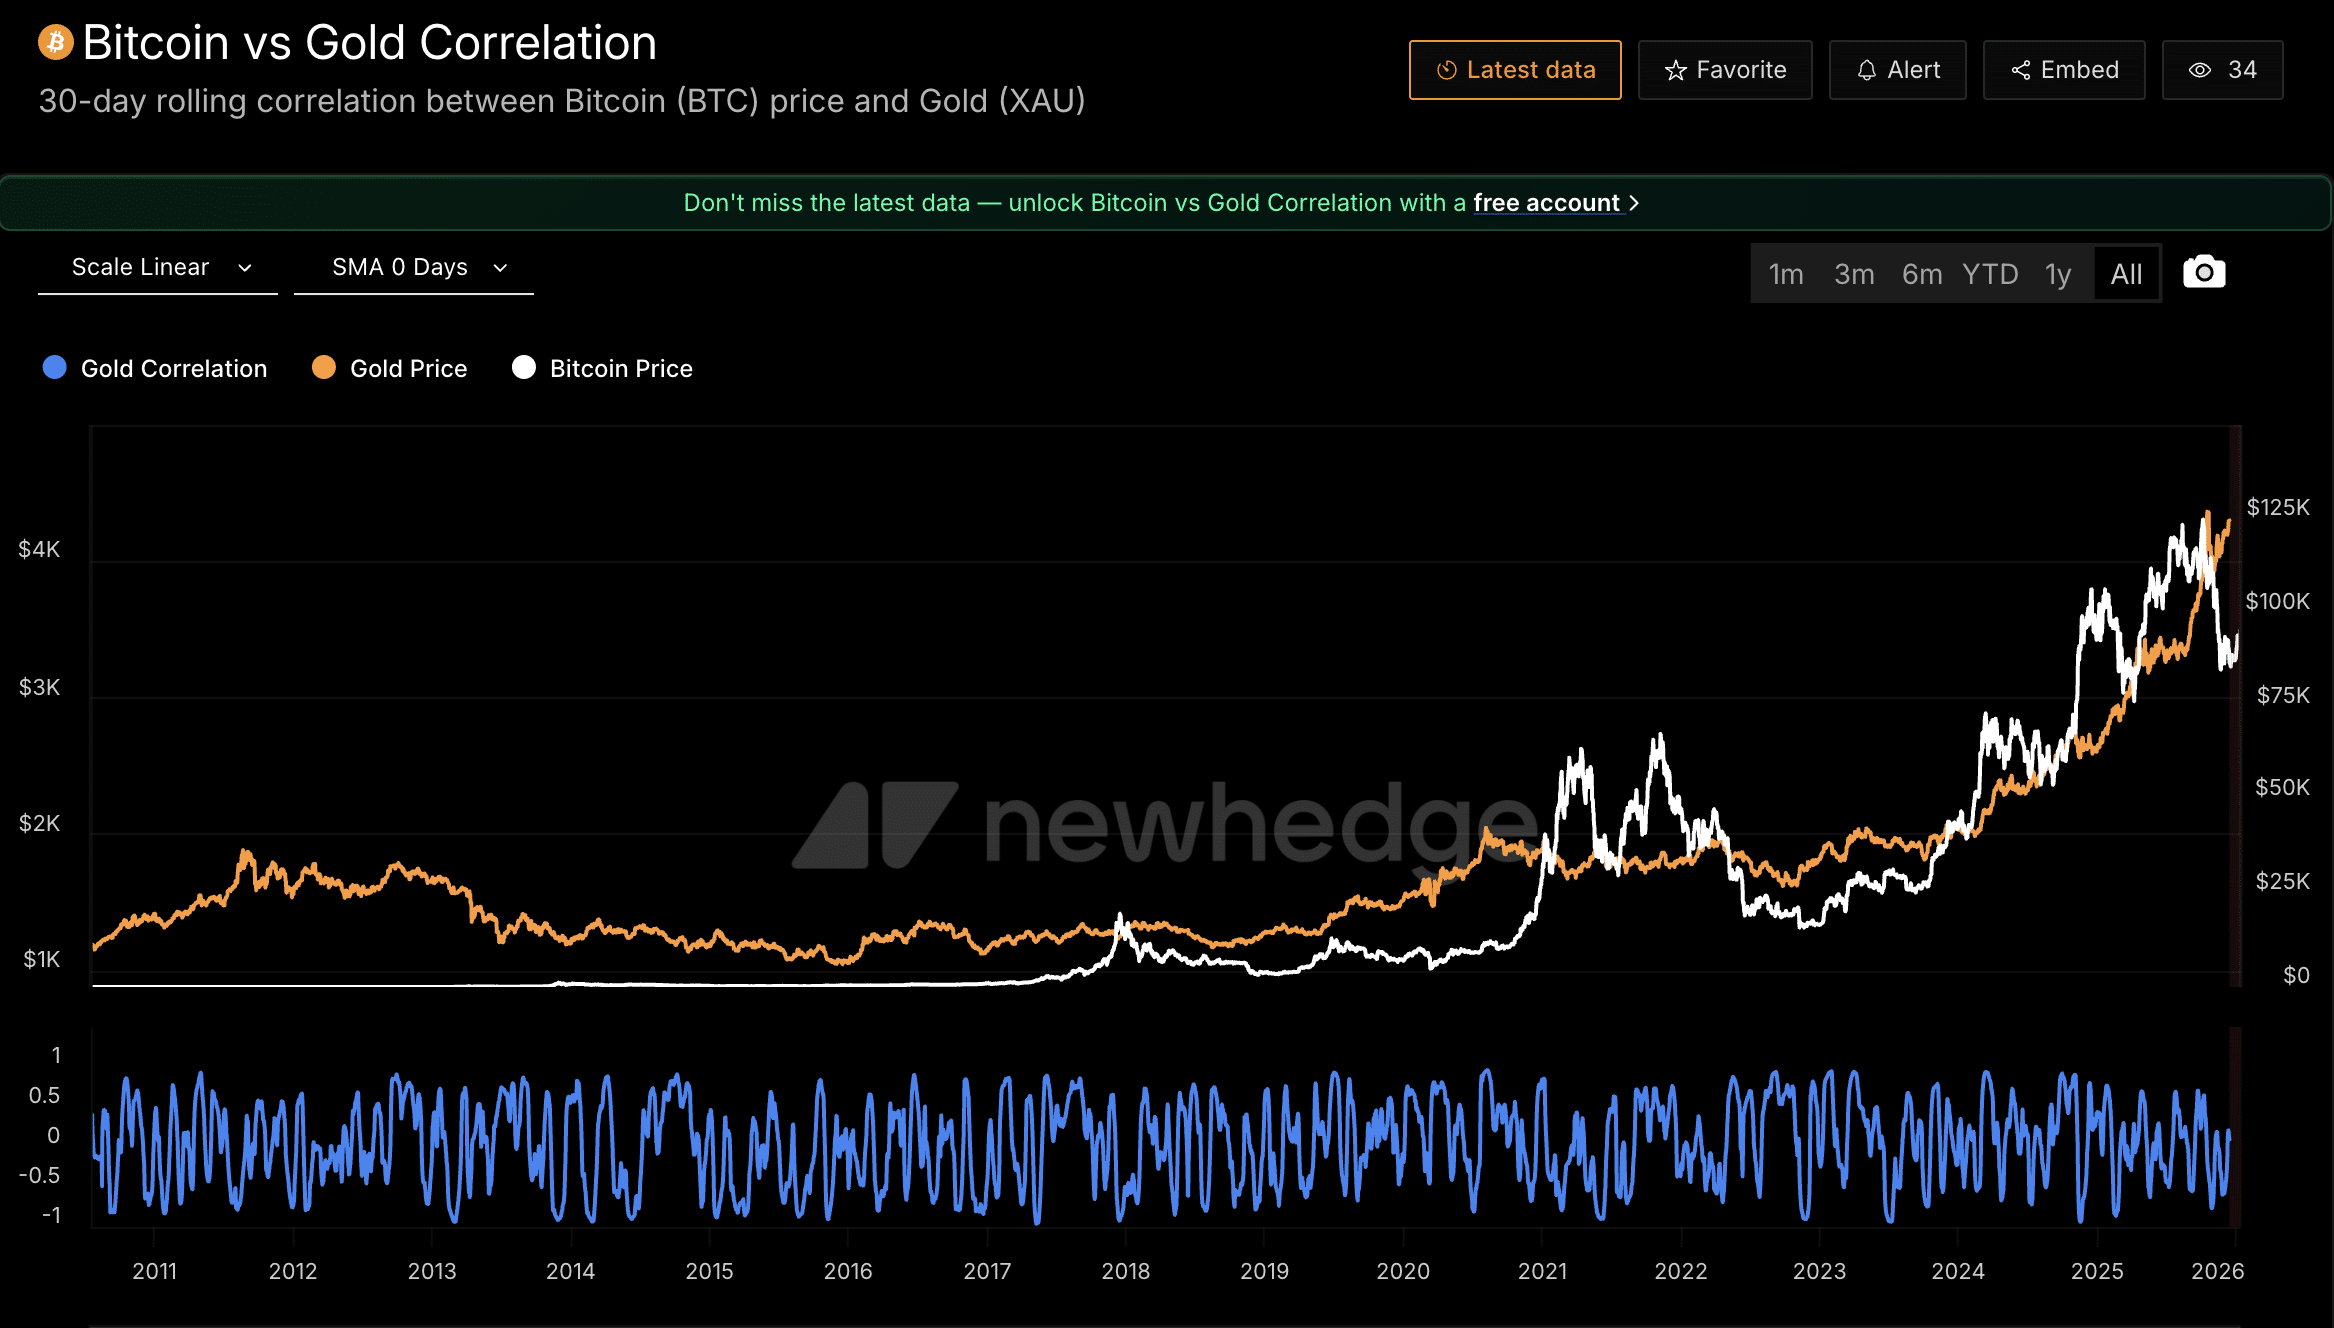Click the arrow icon after free account
The width and height of the screenshot is (2334, 1328).
pos(1636,203)
